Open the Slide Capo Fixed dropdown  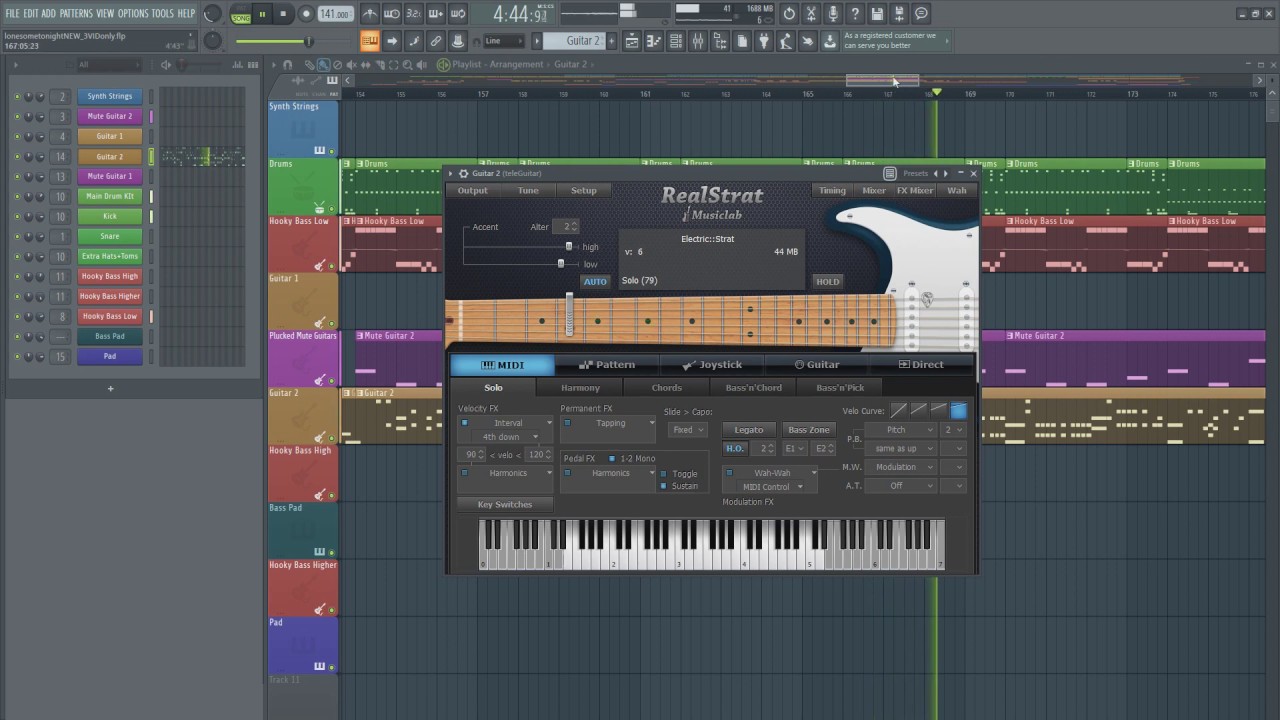point(688,430)
